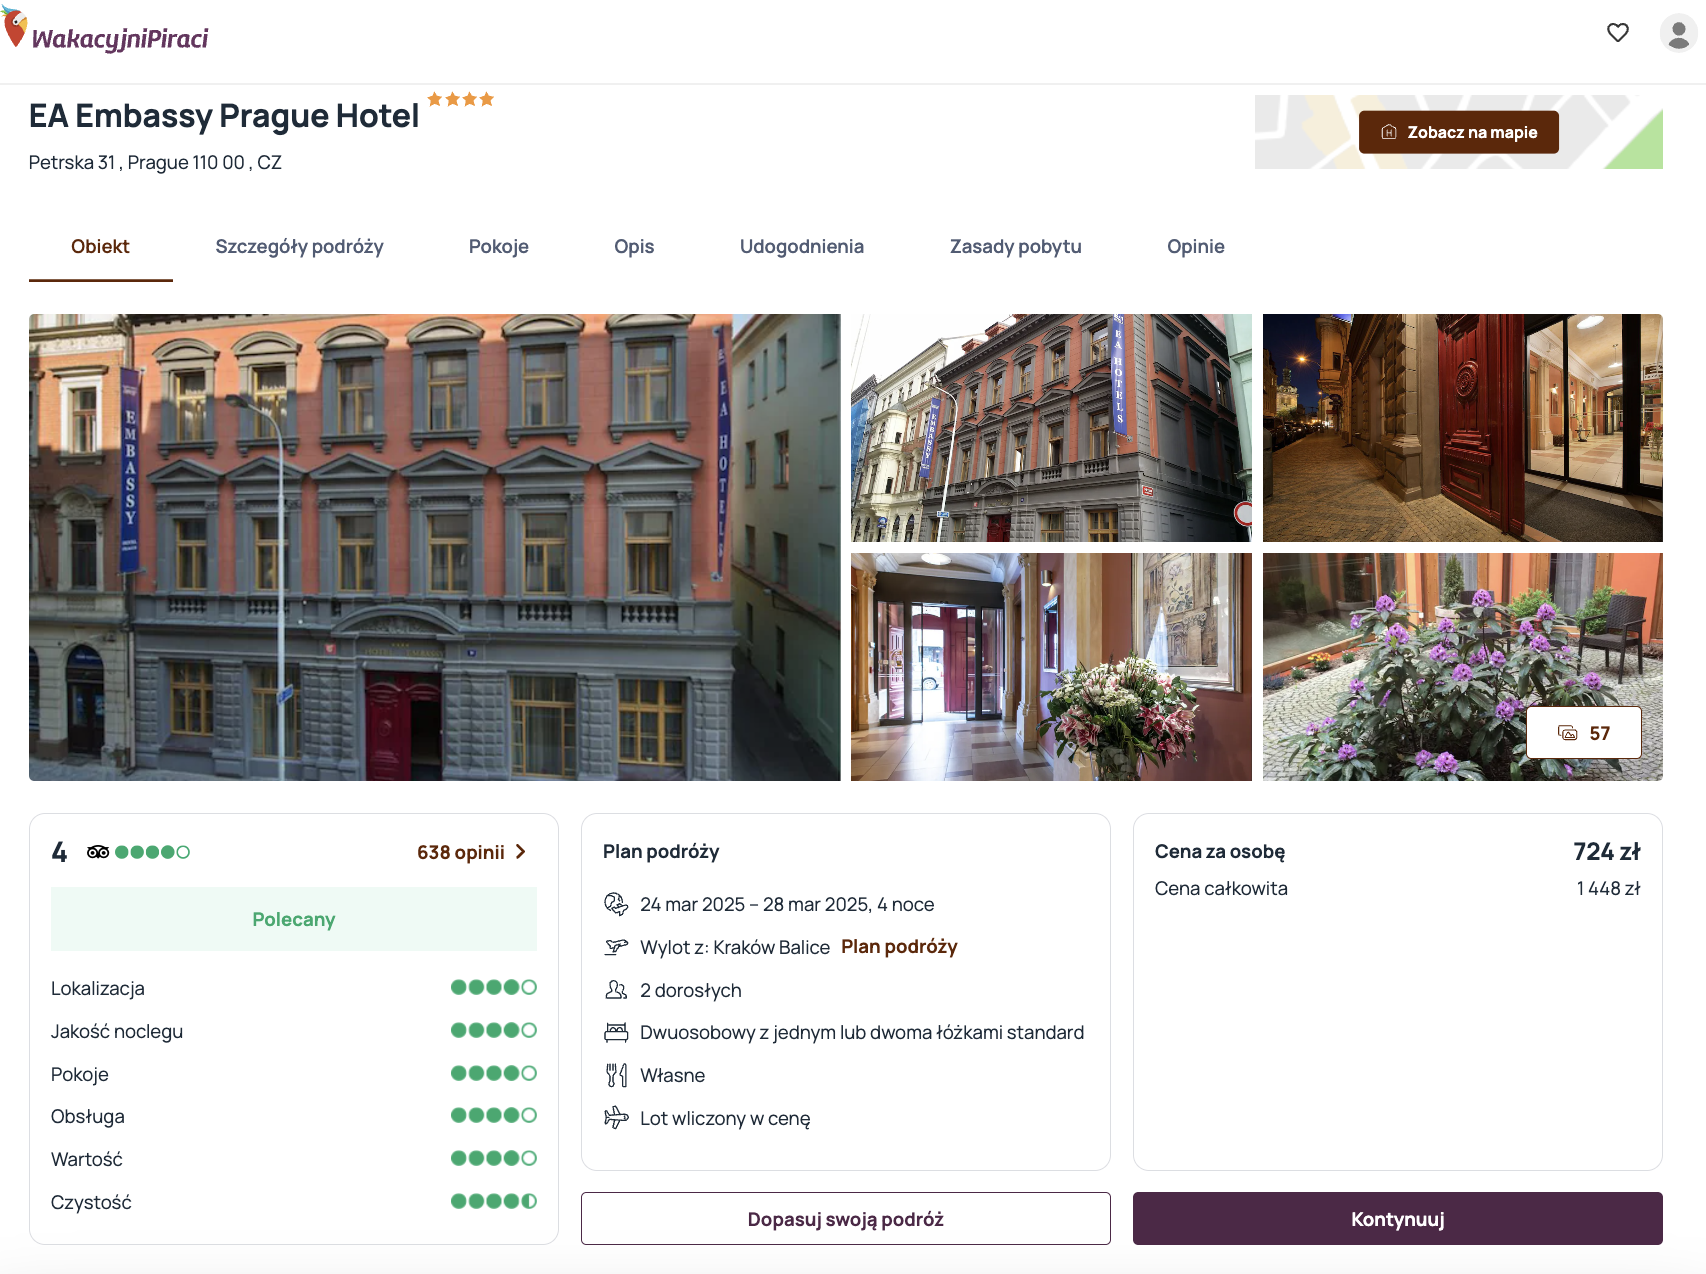Viewport: 1706px width, 1274px height.
Task: Click the Polecany badge
Action: click(x=294, y=919)
